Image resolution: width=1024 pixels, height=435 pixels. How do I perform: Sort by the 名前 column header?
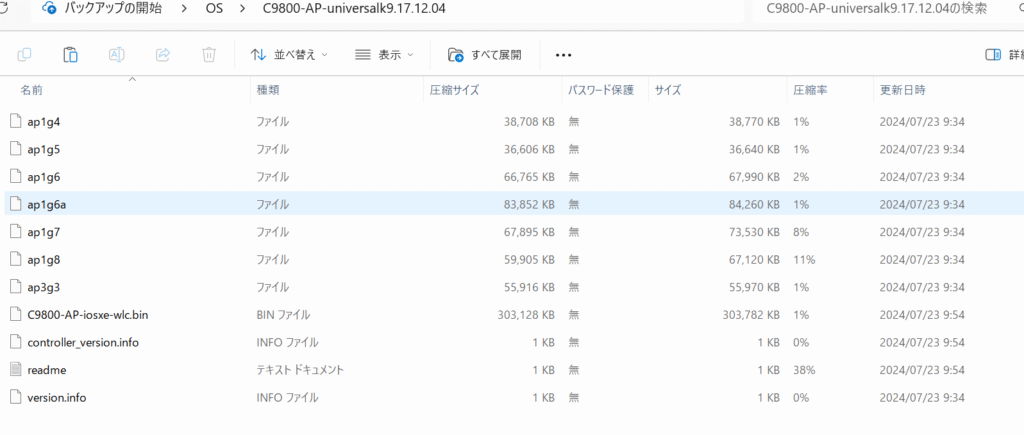coord(31,91)
